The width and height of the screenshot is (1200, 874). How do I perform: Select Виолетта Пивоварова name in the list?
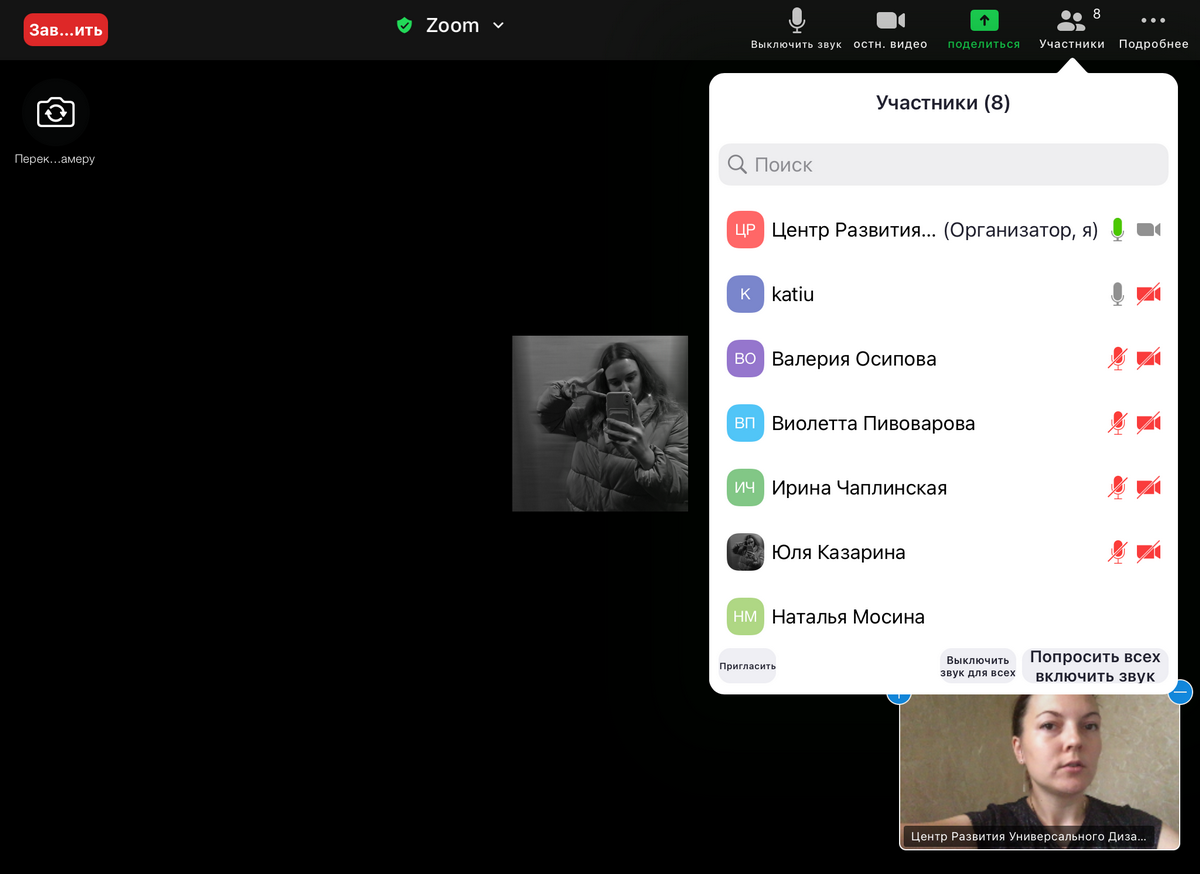[873, 424]
